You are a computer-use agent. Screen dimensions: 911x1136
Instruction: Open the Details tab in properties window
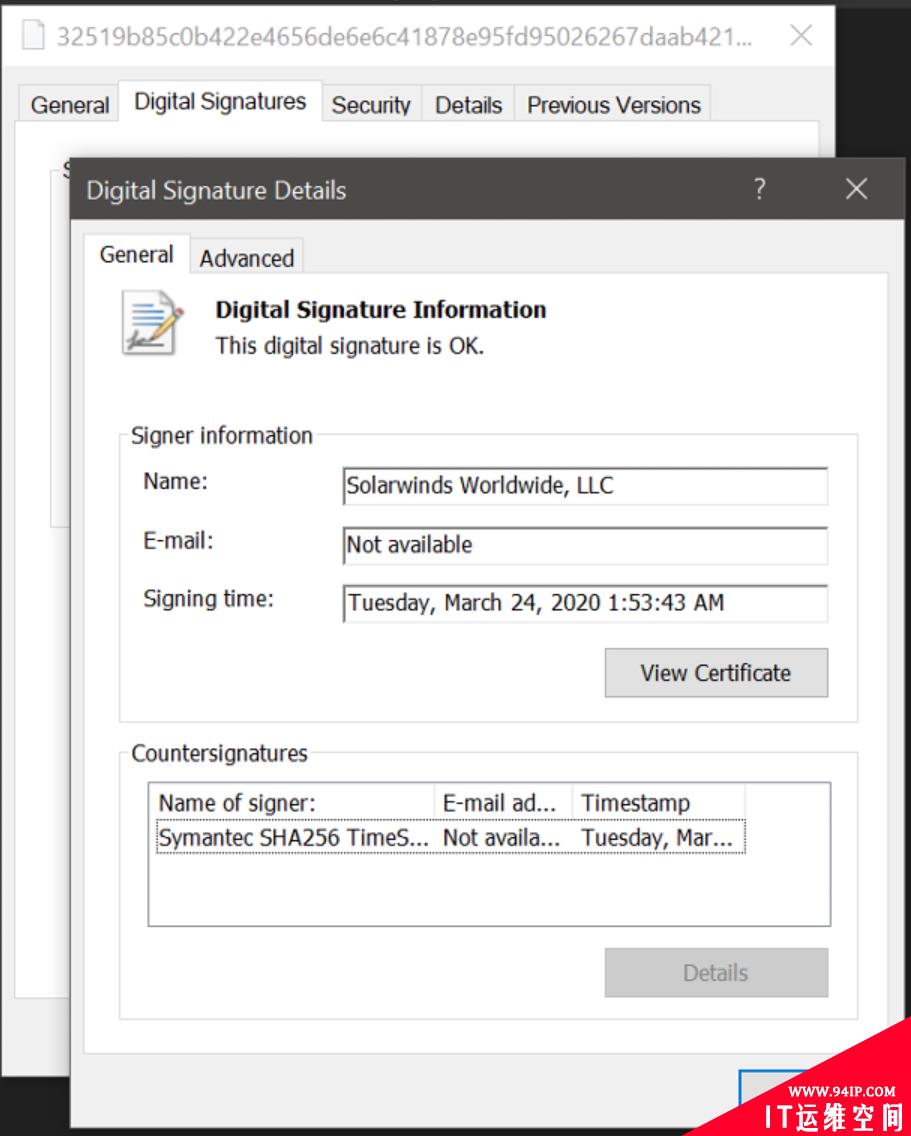(468, 105)
